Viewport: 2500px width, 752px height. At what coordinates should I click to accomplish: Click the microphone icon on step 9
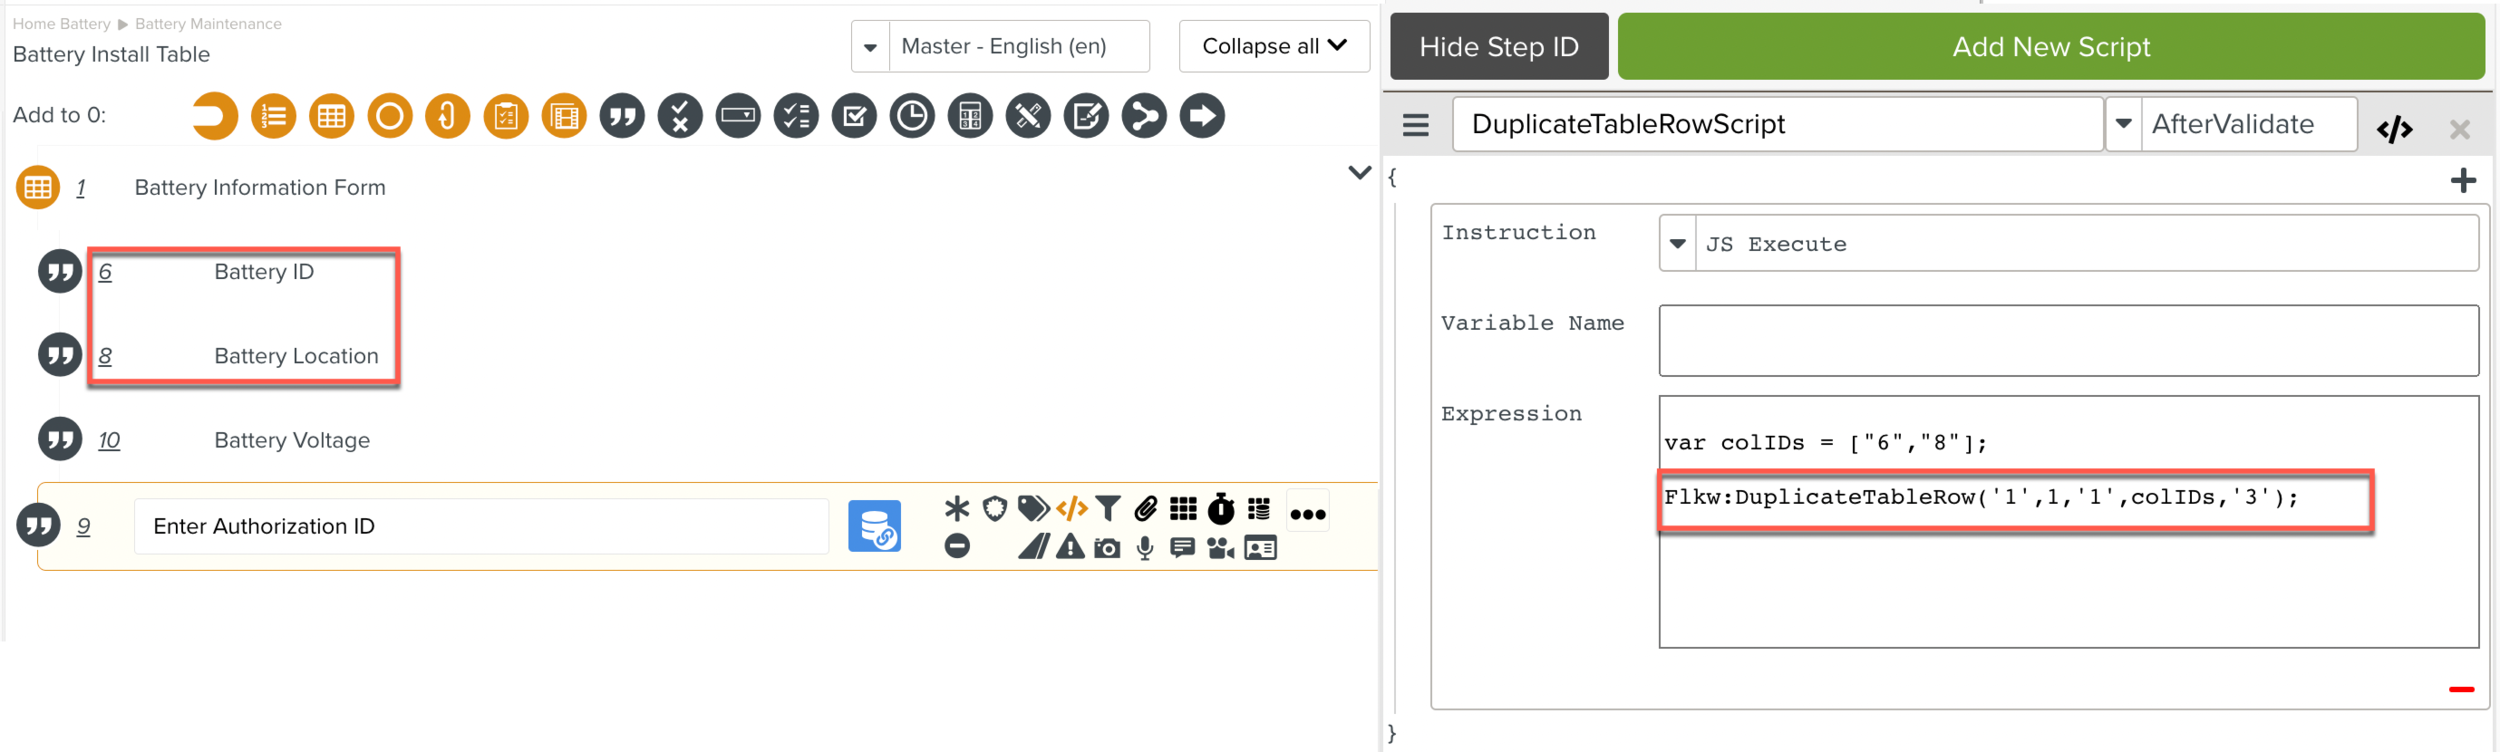tap(1145, 548)
